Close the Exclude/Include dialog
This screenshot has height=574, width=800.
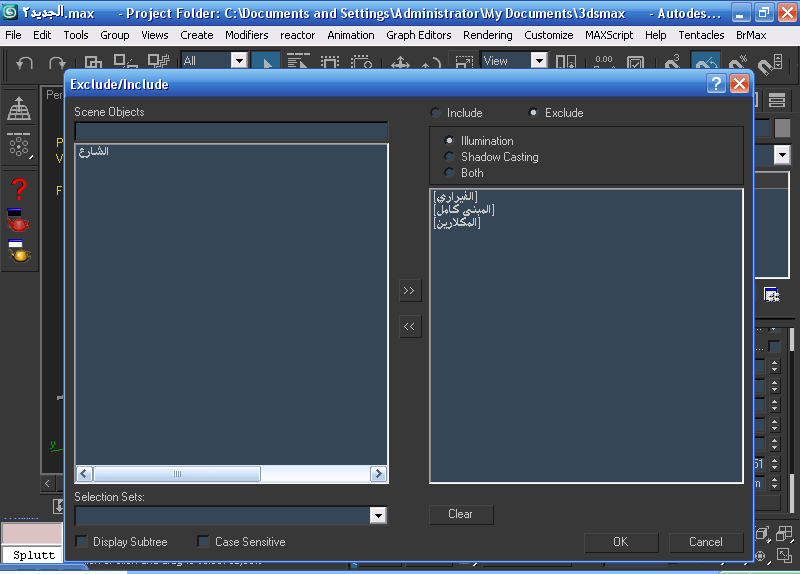click(739, 83)
